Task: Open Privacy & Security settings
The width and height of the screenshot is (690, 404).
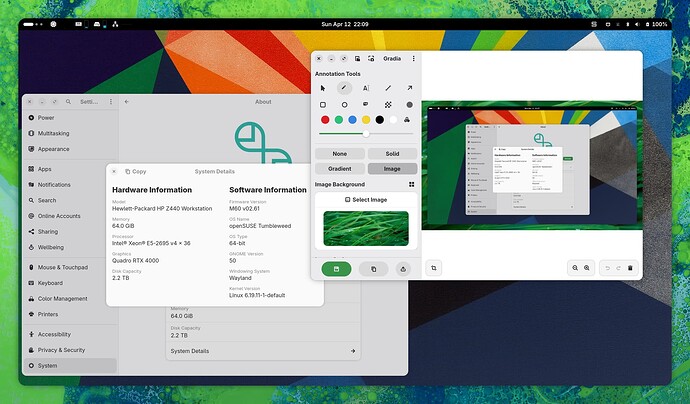Action: (x=61, y=350)
